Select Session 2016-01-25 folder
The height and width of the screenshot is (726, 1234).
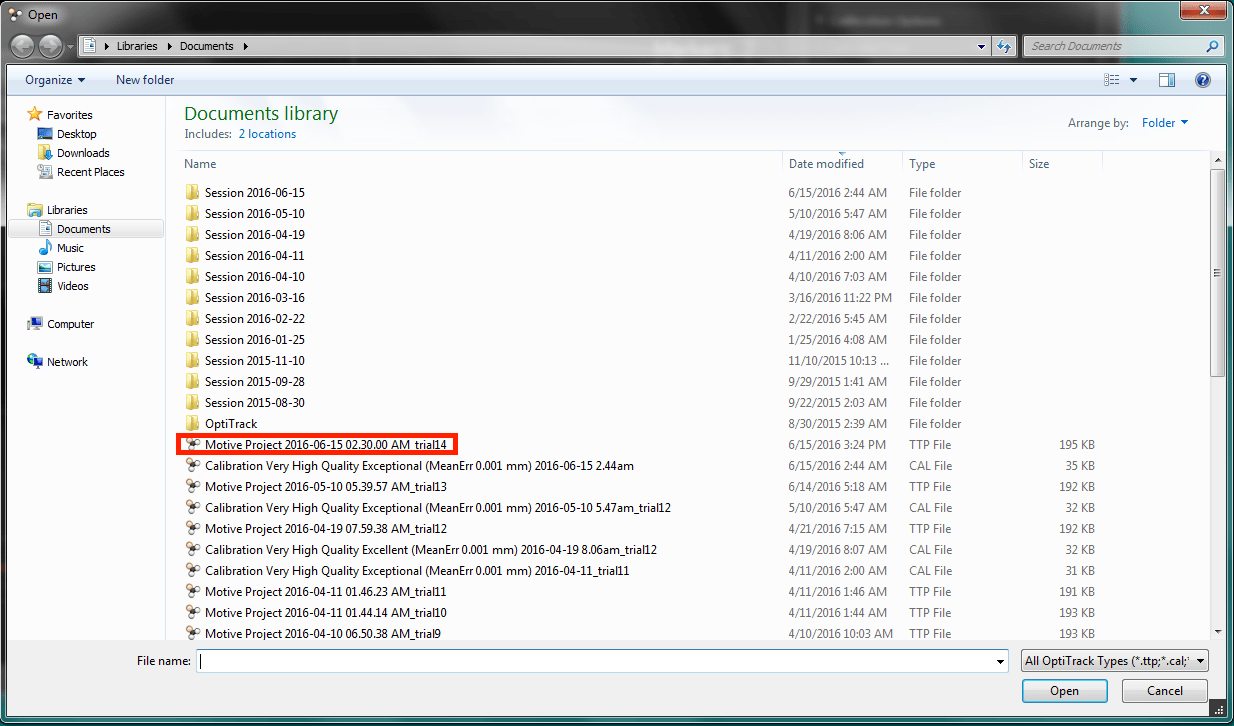(255, 339)
